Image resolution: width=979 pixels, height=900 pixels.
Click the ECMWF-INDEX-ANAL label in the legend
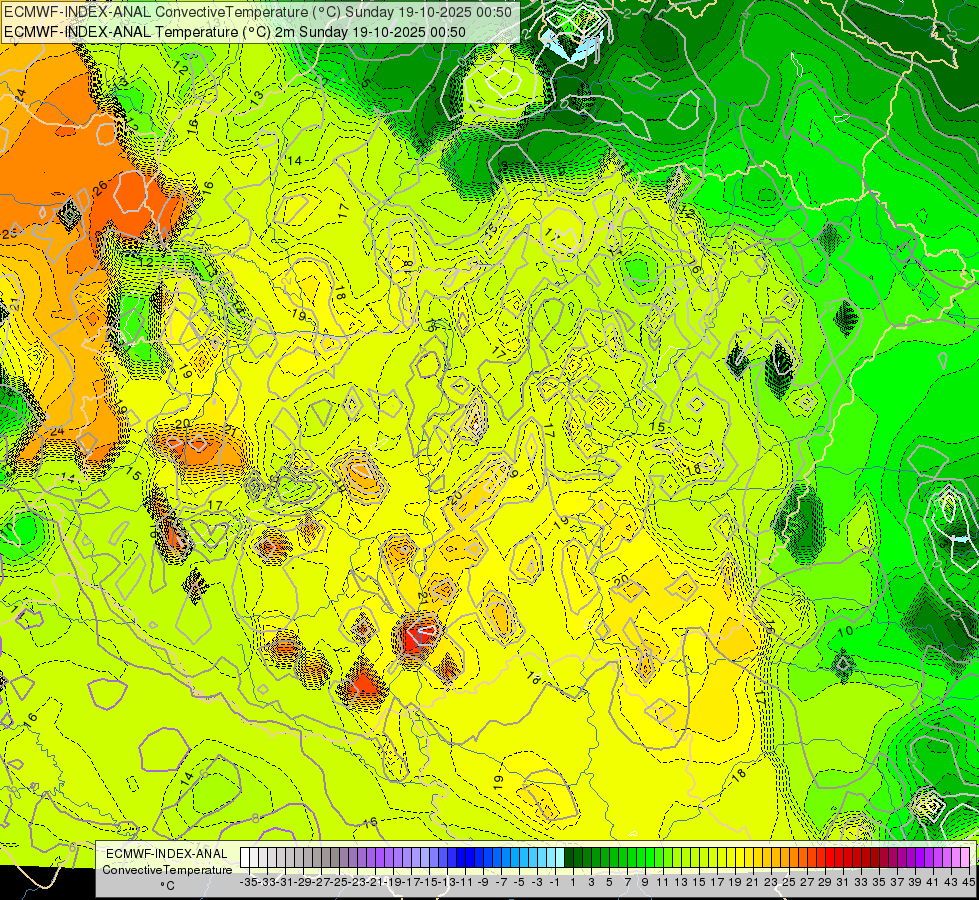tap(167, 854)
